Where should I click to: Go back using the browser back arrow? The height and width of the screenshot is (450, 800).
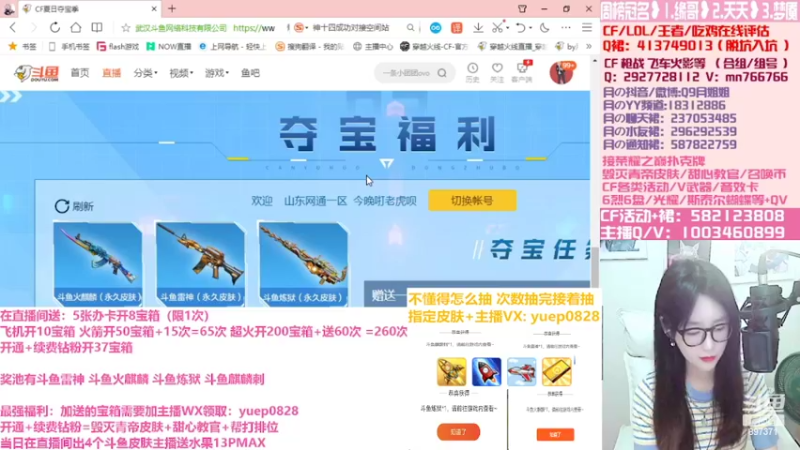(x=13, y=28)
